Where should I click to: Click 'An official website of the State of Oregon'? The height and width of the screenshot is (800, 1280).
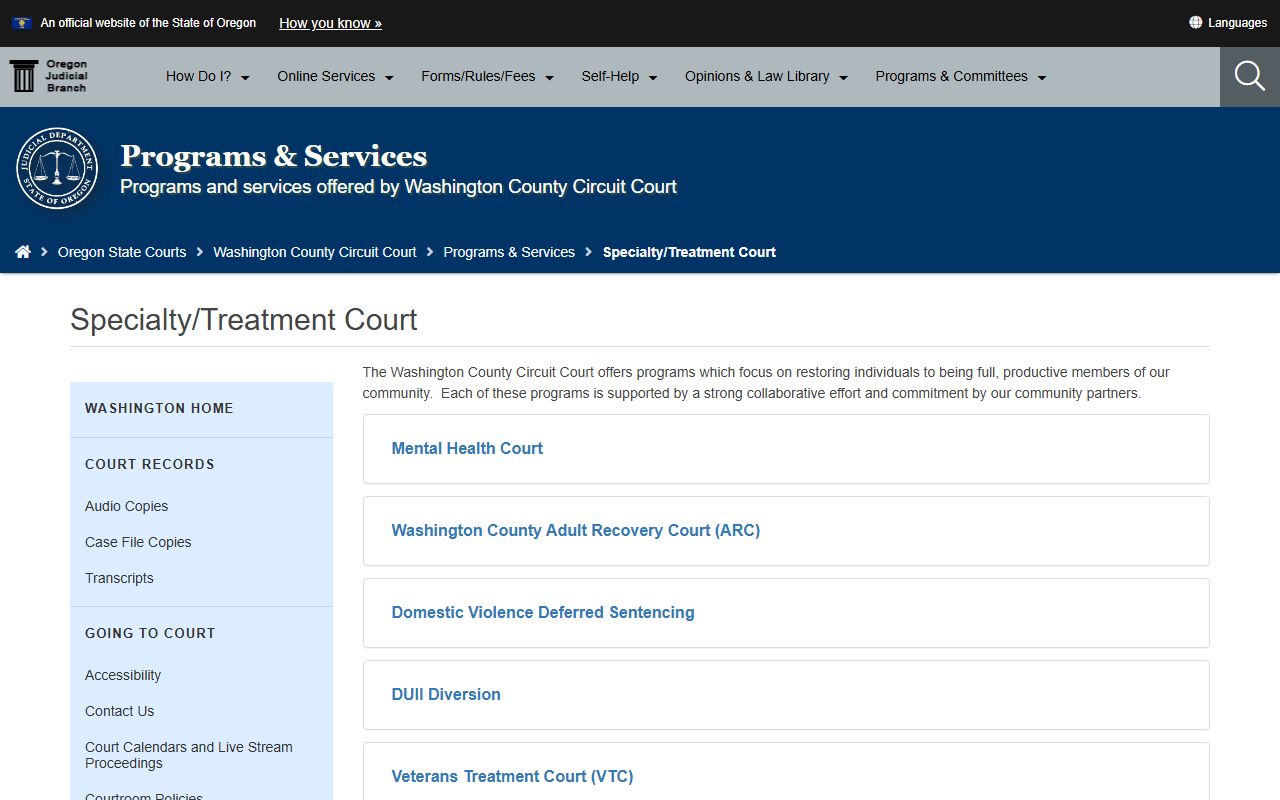pos(148,23)
